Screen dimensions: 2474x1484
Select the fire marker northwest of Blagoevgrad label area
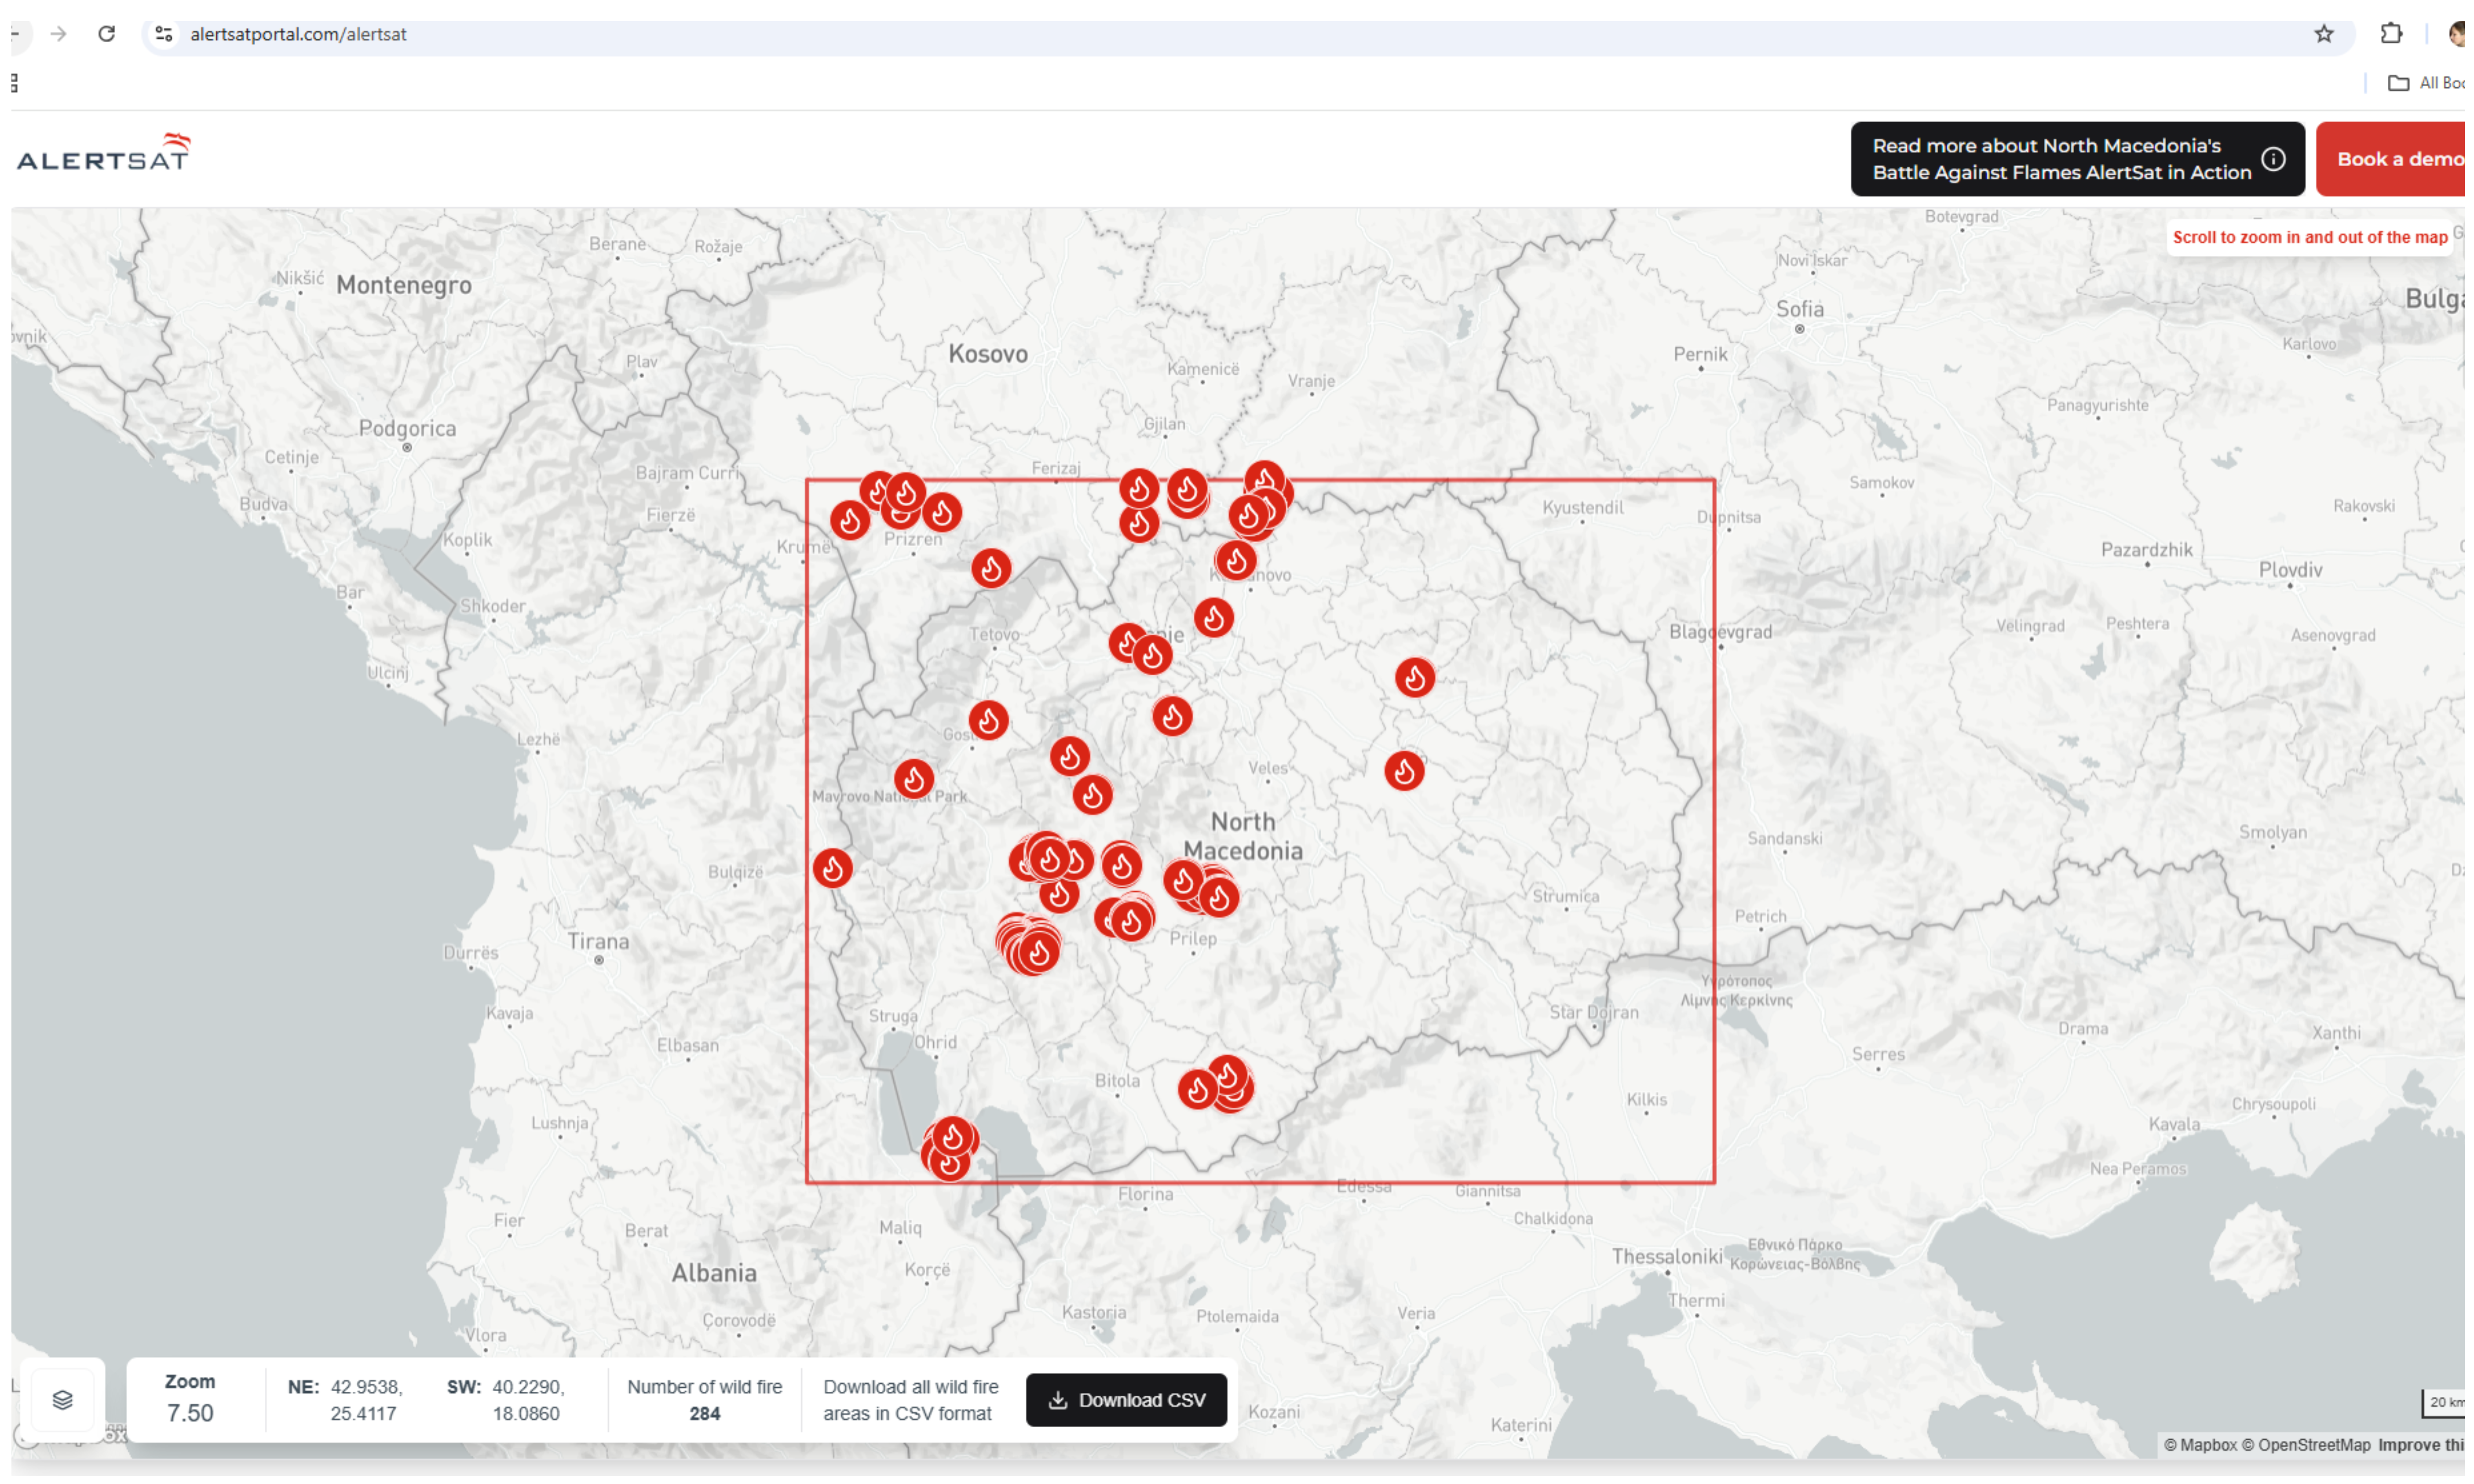point(1415,678)
